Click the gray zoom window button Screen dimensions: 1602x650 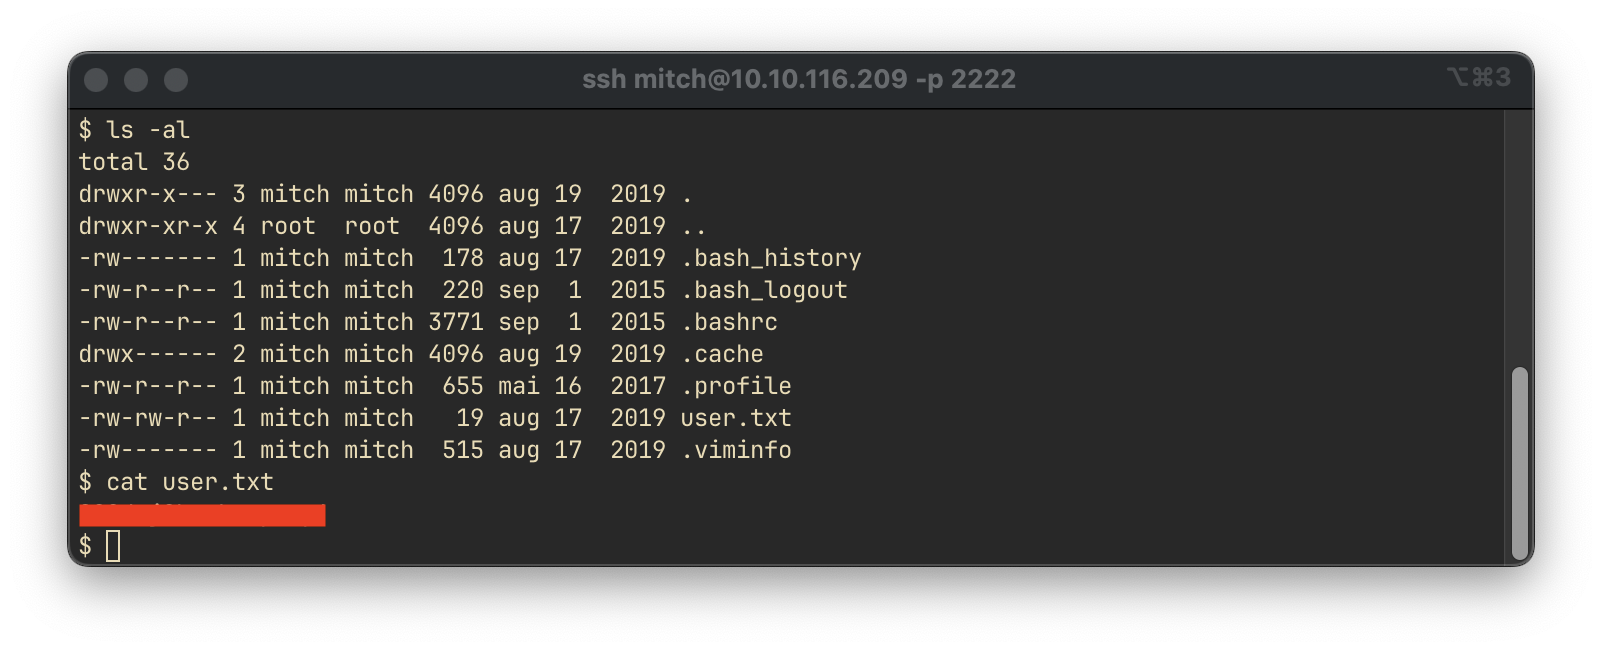(176, 80)
